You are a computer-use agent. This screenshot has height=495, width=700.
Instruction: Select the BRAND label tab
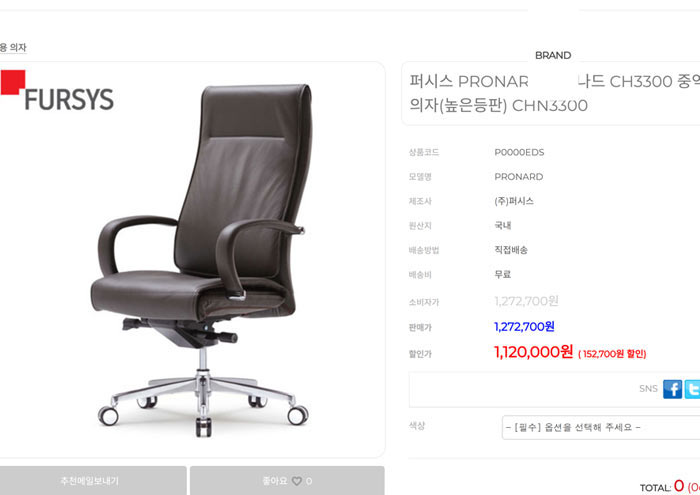click(x=553, y=55)
